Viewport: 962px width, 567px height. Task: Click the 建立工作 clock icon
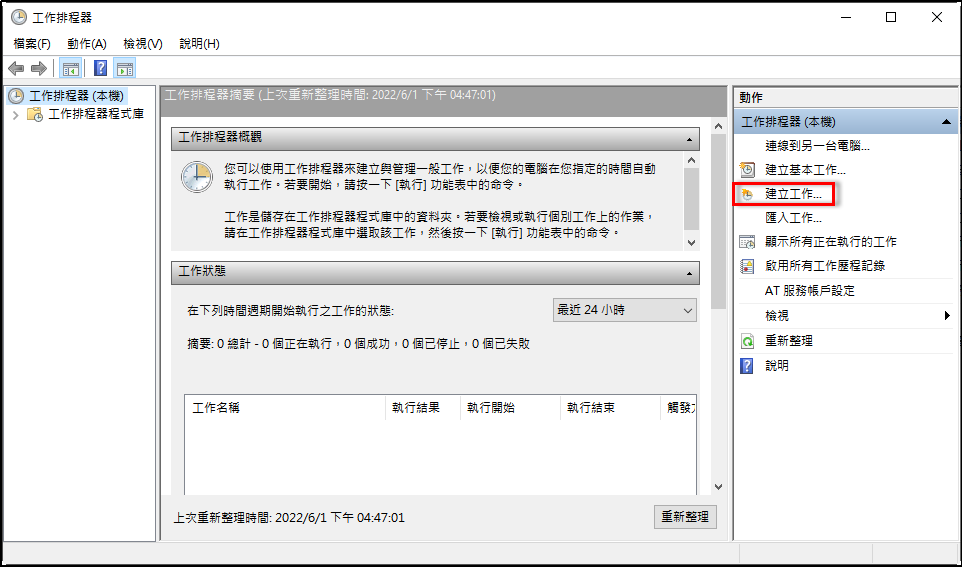point(747,194)
